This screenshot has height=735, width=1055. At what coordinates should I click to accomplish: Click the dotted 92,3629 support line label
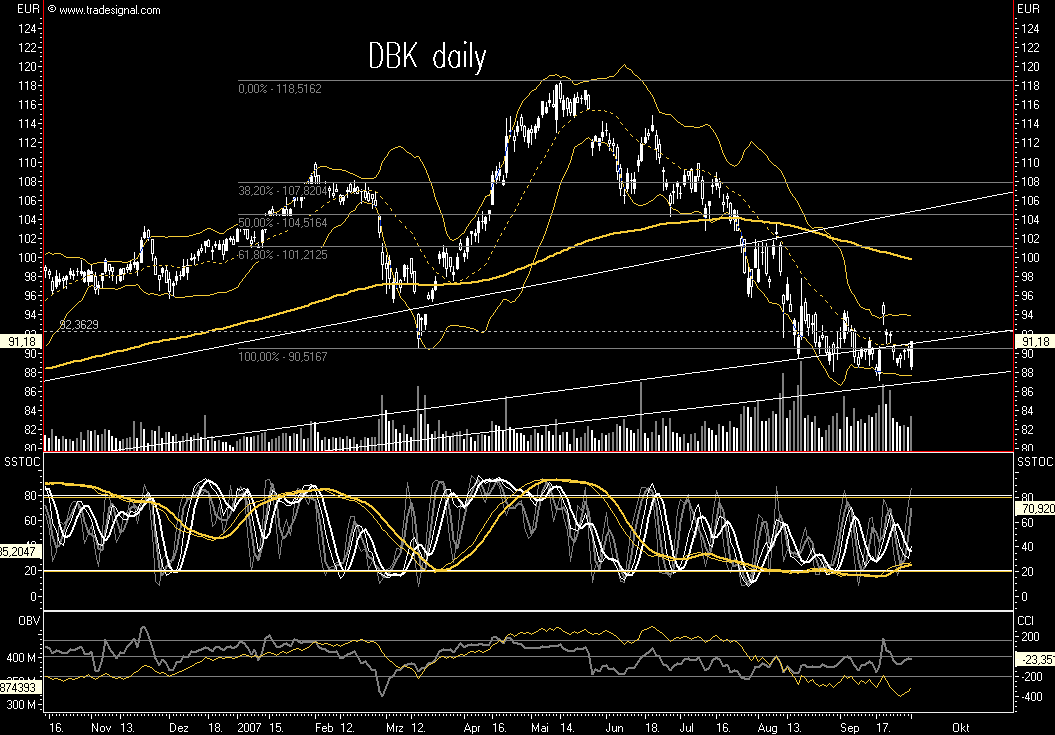point(78,325)
